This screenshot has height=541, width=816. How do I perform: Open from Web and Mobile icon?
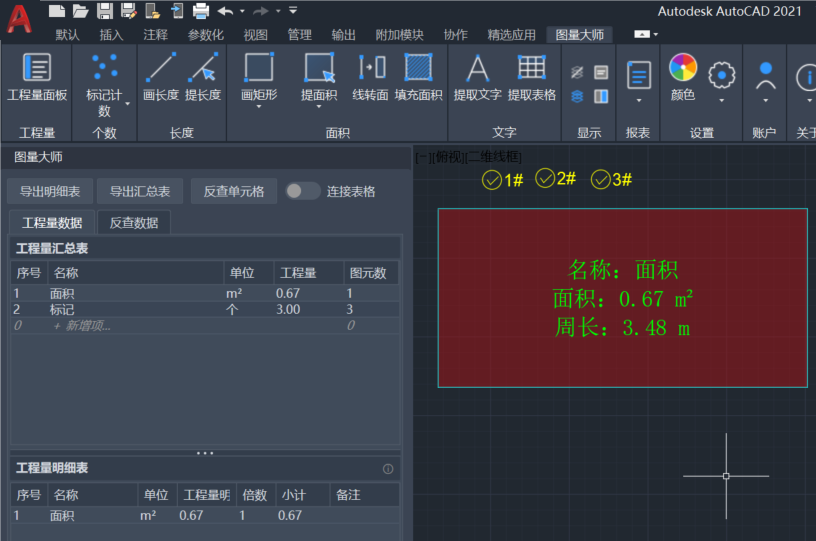coord(152,10)
